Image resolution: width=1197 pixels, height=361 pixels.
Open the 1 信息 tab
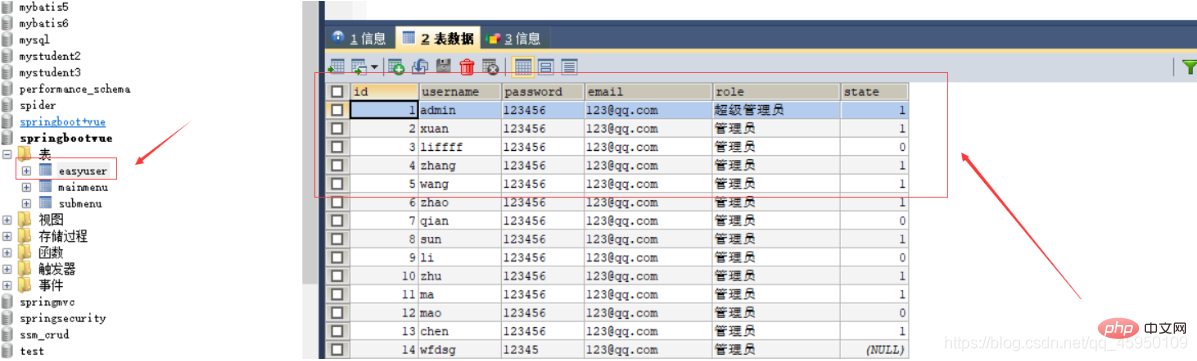[360, 38]
